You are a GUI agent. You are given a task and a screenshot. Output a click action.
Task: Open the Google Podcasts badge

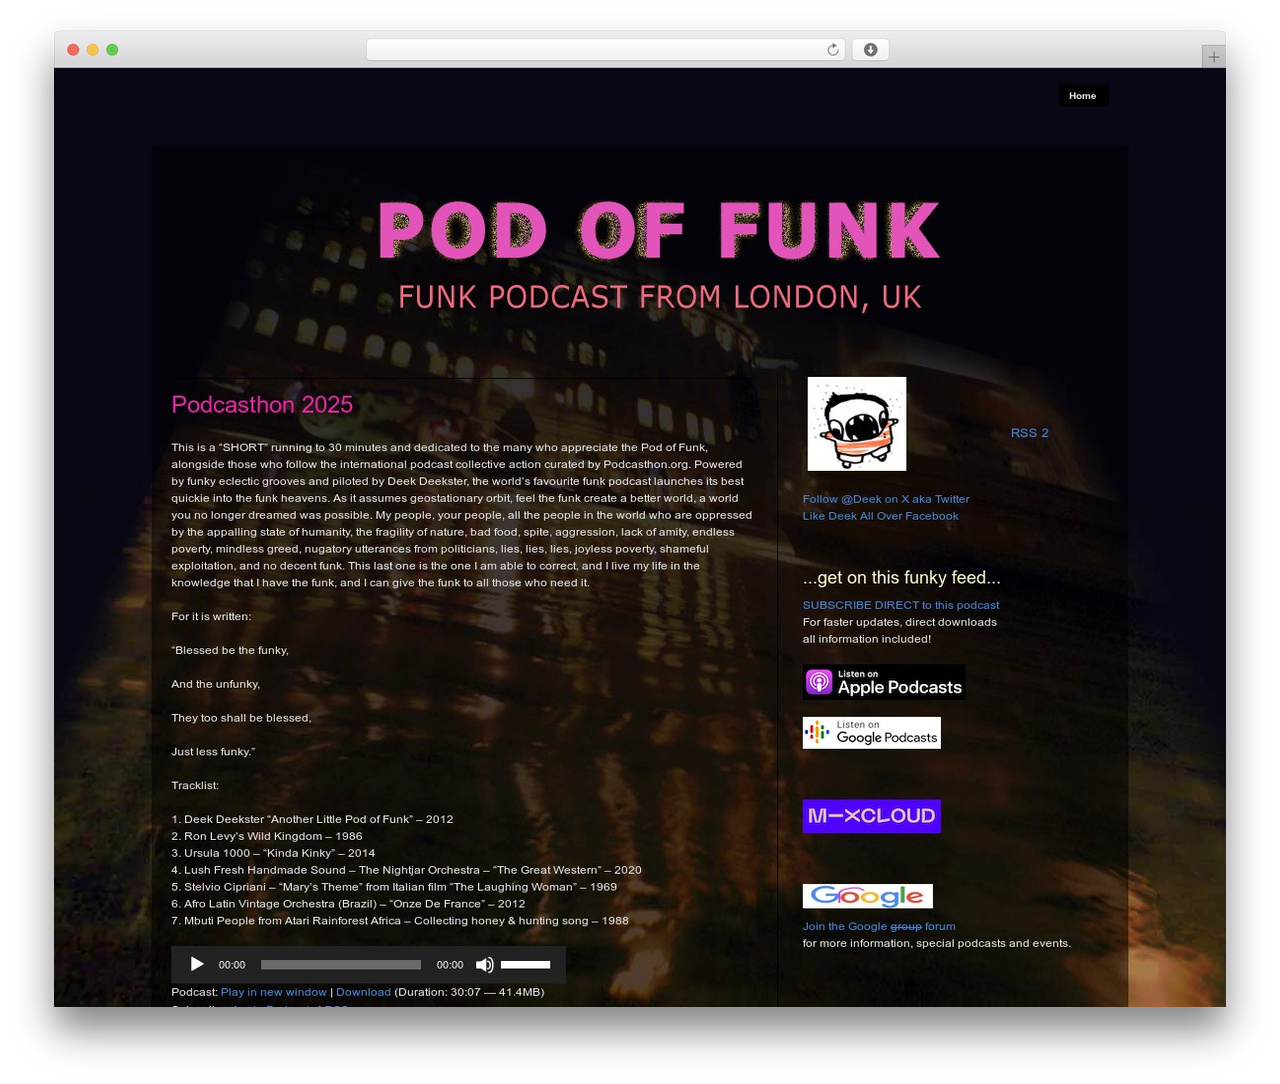[872, 733]
